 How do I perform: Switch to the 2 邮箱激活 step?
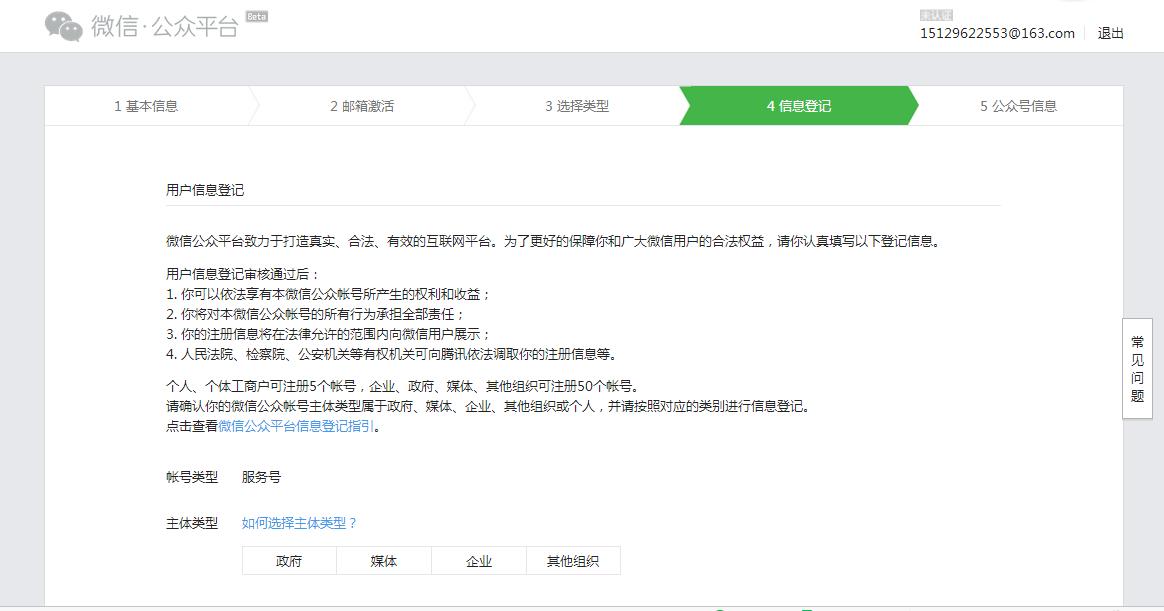click(x=363, y=106)
